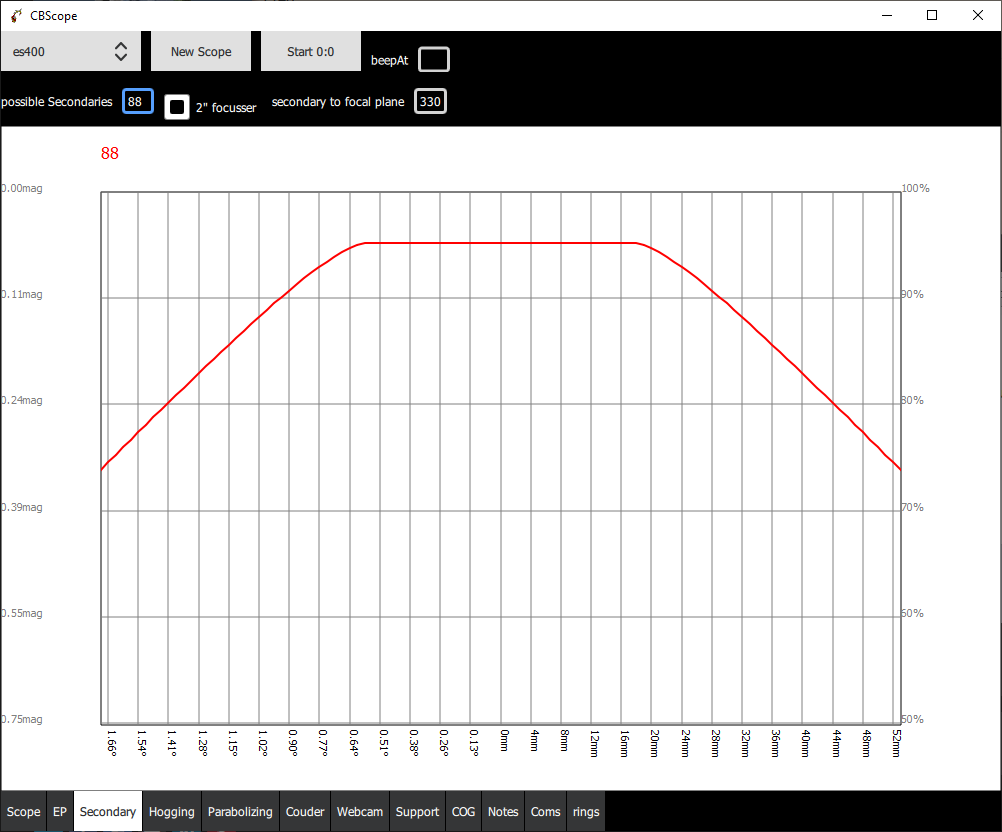Switch to the EP tab
This screenshot has width=1002, height=832.
point(60,812)
